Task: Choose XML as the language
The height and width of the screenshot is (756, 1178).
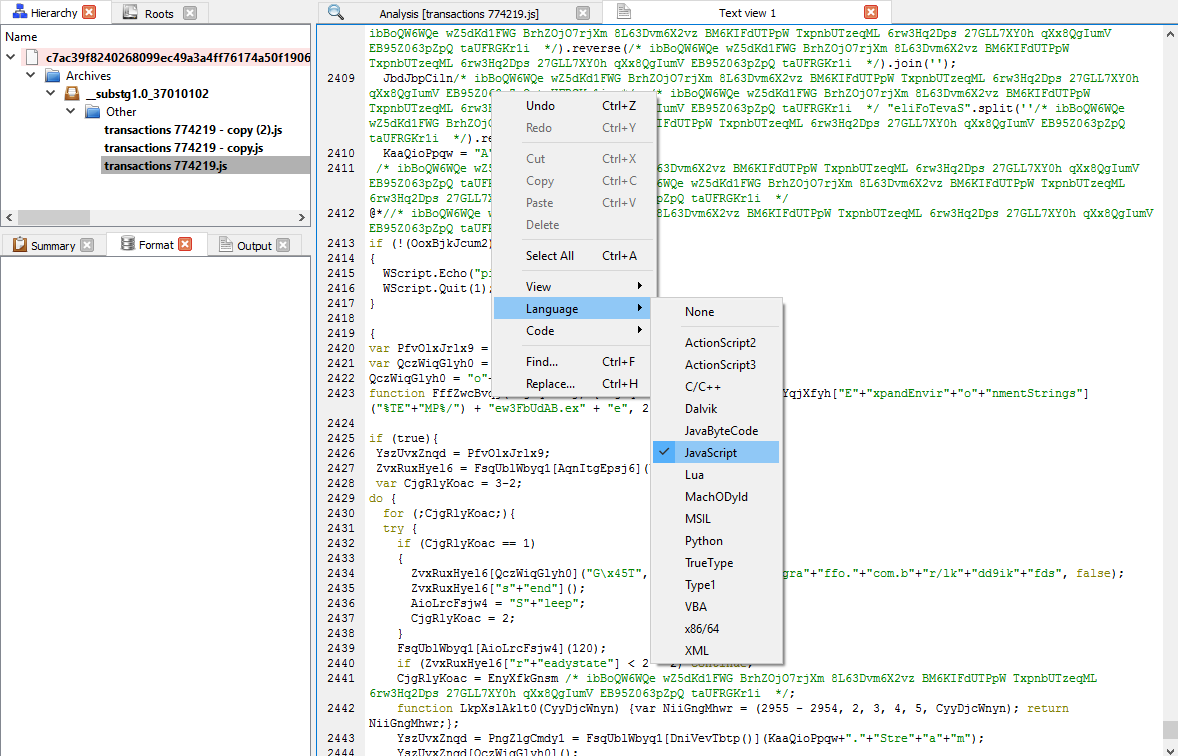Action: [x=716, y=650]
